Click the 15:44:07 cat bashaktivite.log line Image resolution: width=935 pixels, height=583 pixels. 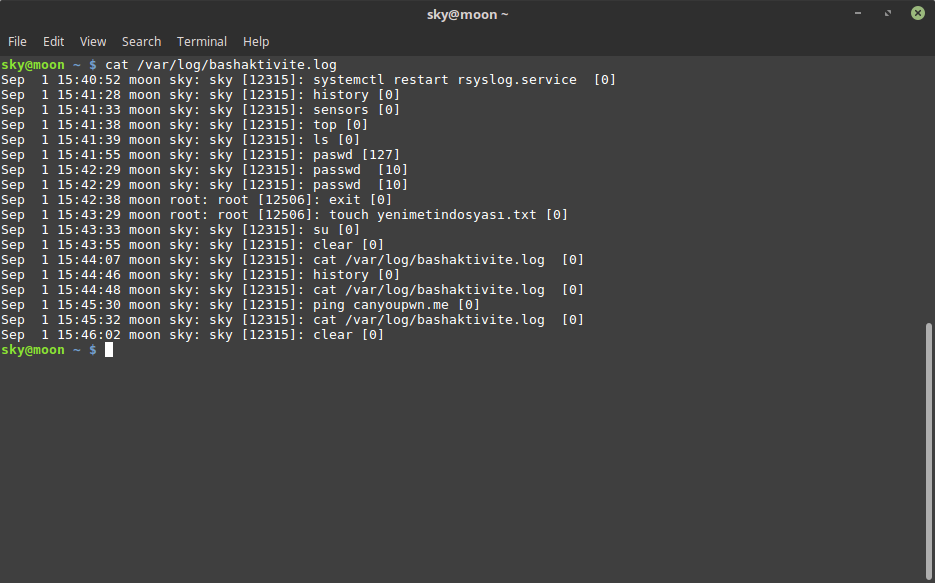click(x=292, y=260)
